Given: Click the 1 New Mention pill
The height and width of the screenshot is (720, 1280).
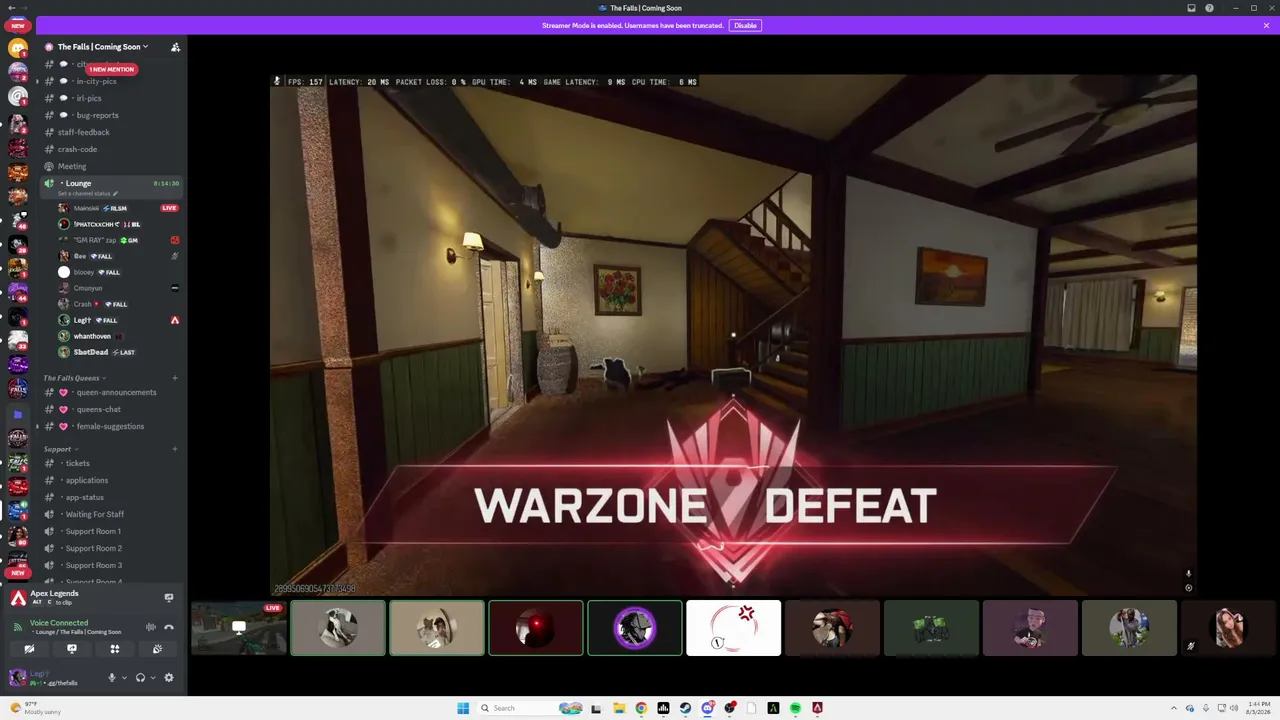Looking at the screenshot, I should (111, 69).
